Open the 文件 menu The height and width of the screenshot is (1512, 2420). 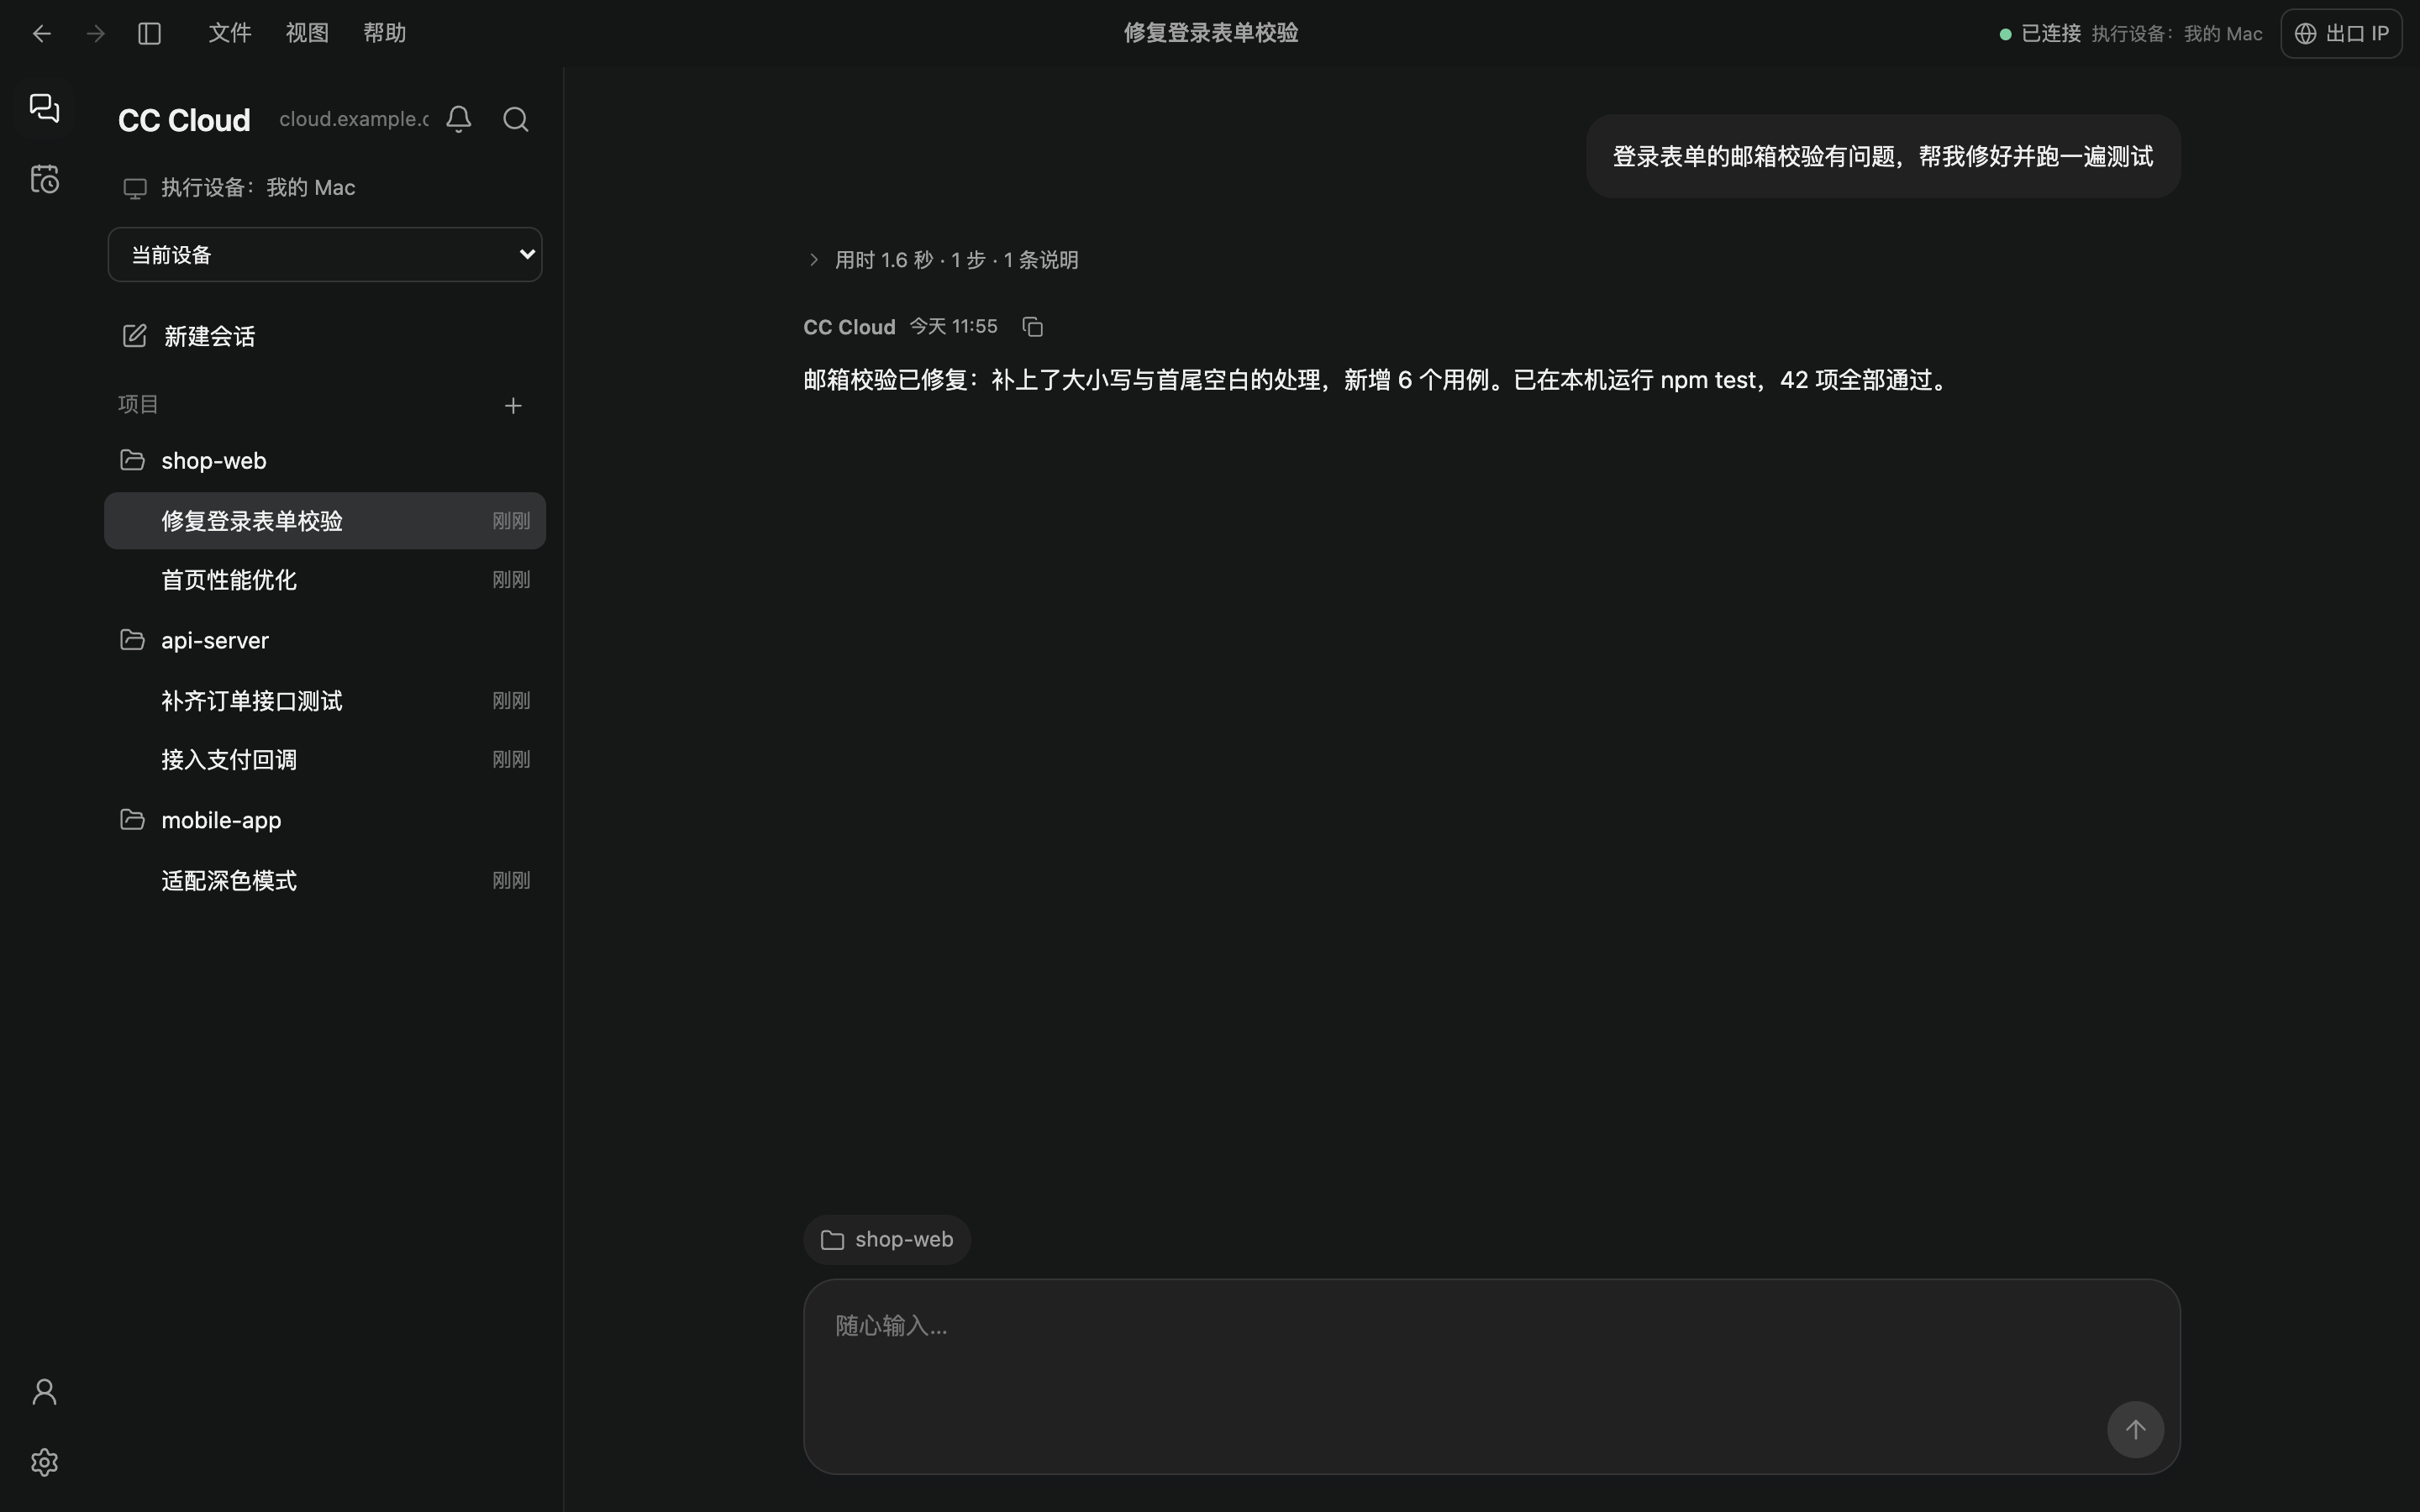(x=230, y=33)
